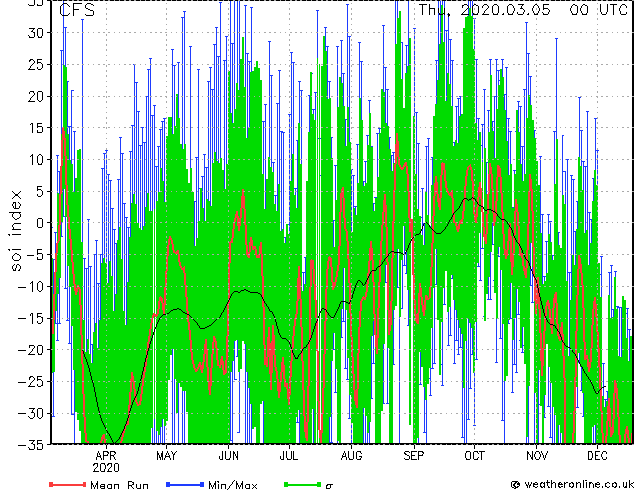Click the y-axis value 0

pos(39,223)
